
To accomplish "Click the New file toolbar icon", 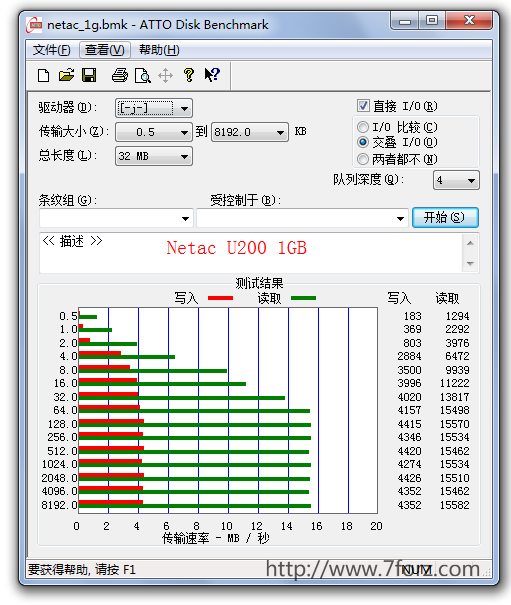I will (x=44, y=75).
